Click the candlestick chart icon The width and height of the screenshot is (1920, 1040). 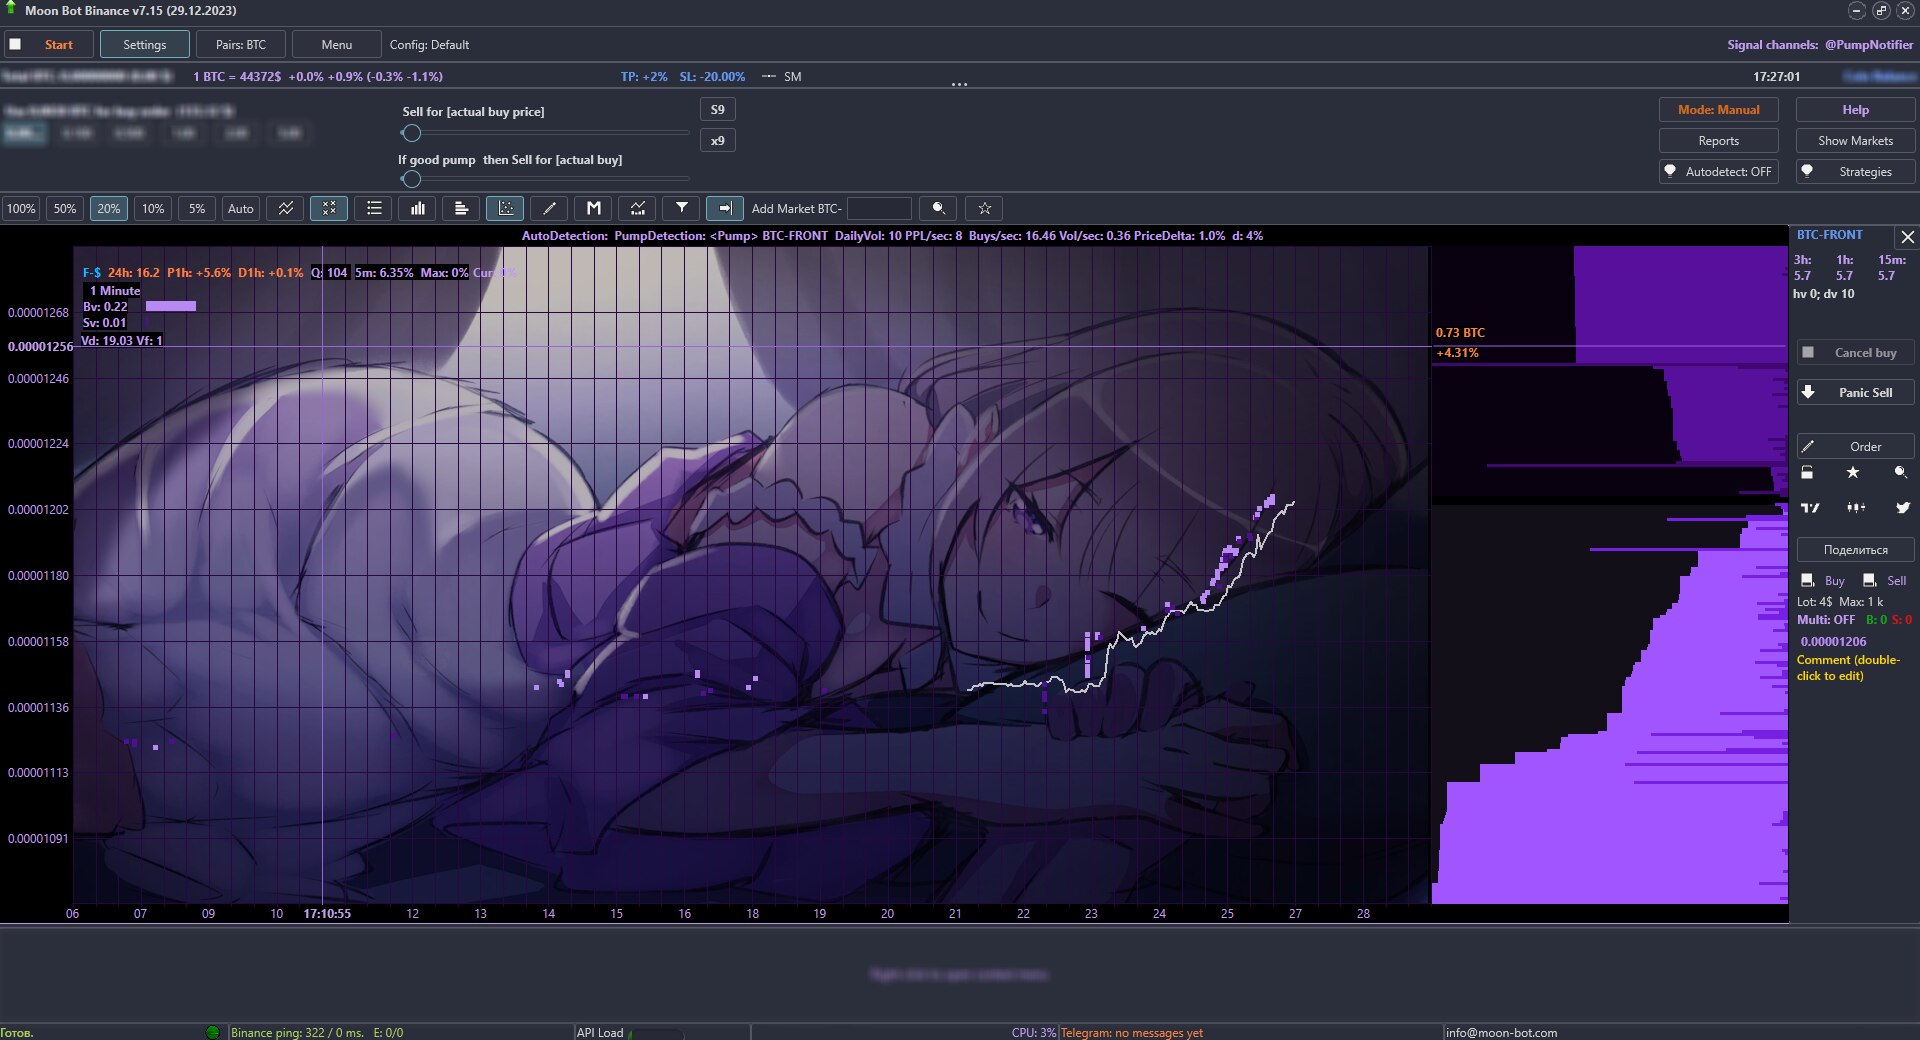[1856, 508]
